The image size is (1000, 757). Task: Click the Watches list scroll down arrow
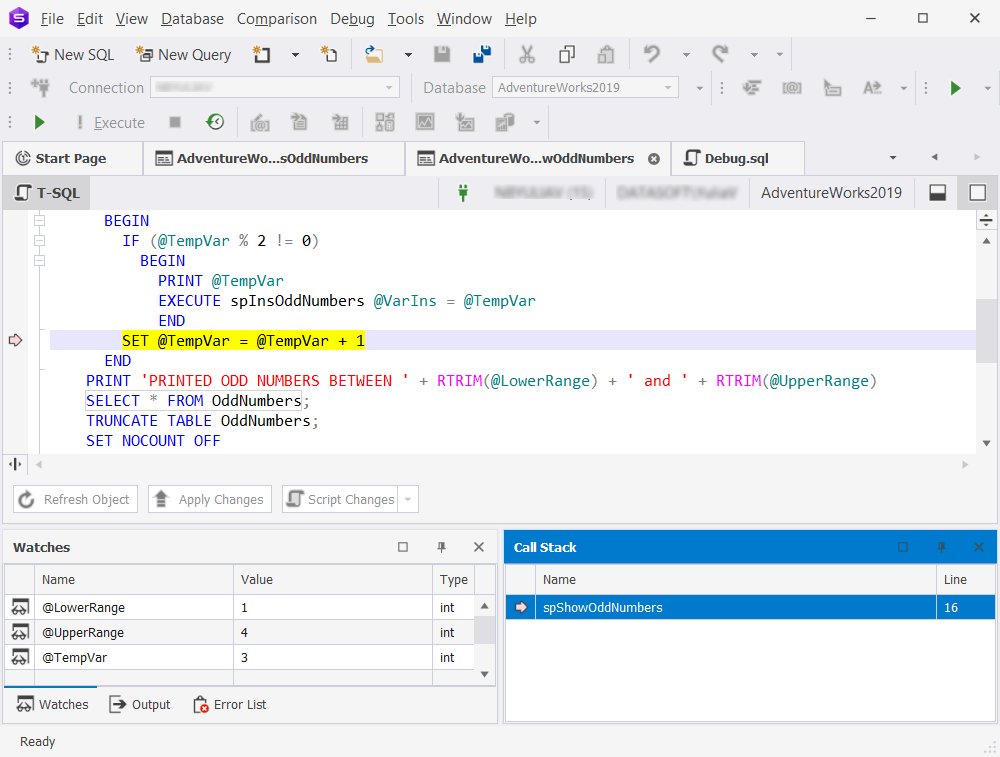click(x=485, y=674)
